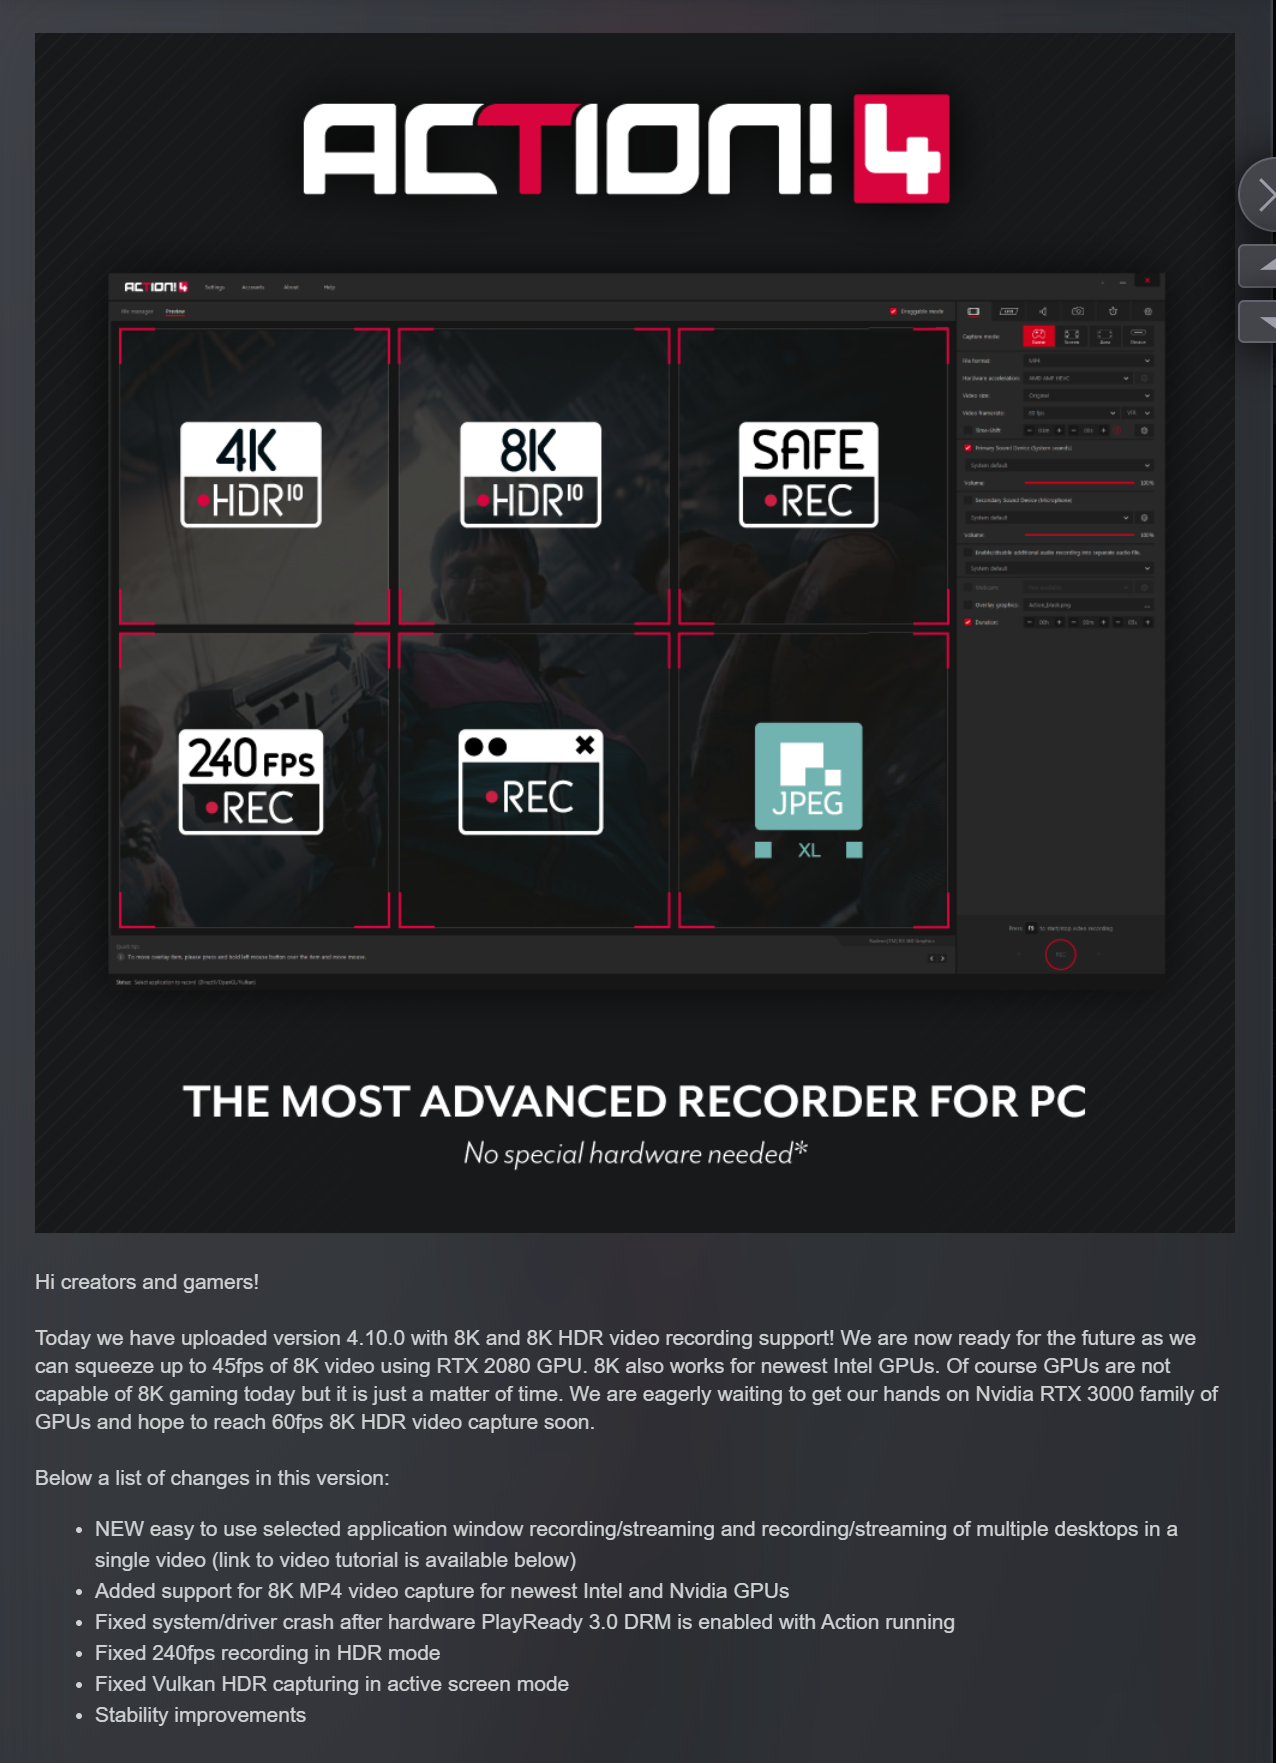Open the audio recording speaker tab icon

pyautogui.click(x=1043, y=311)
